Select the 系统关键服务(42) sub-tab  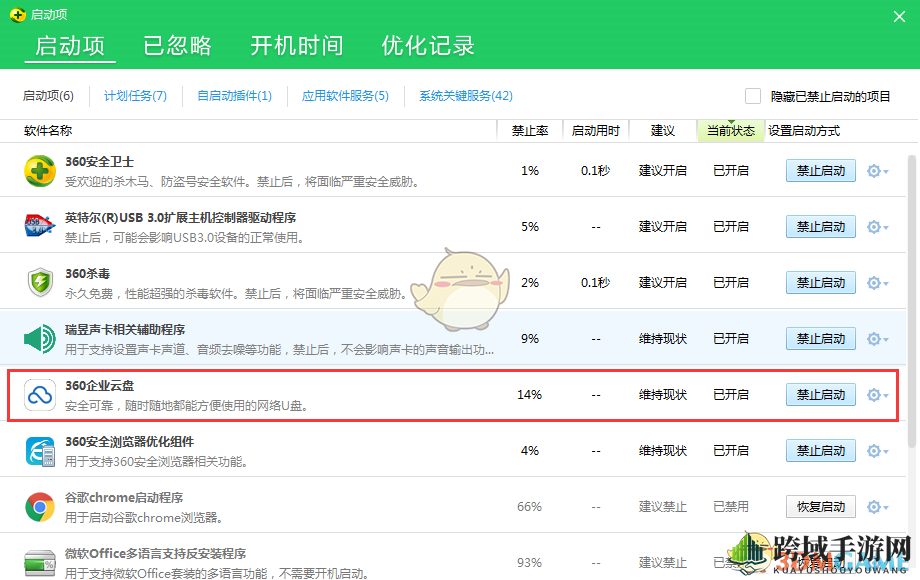coord(466,96)
